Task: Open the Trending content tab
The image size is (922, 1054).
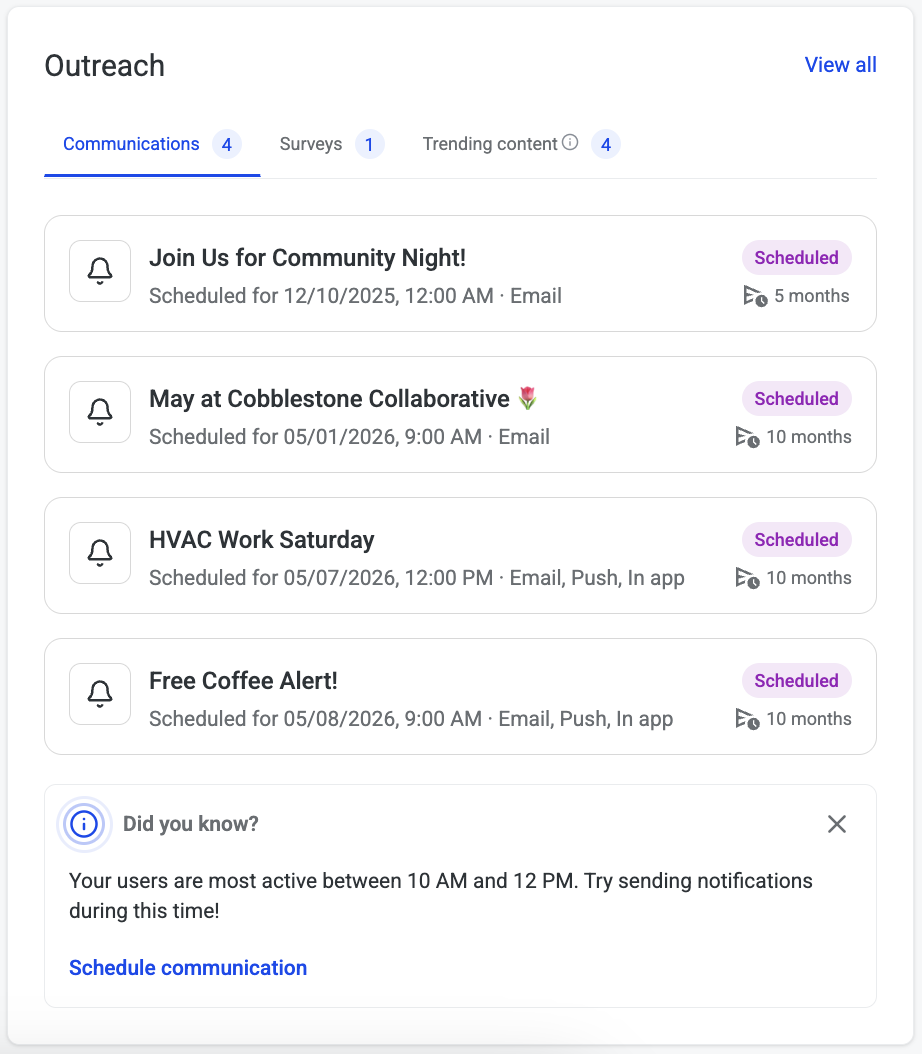Action: coord(490,144)
